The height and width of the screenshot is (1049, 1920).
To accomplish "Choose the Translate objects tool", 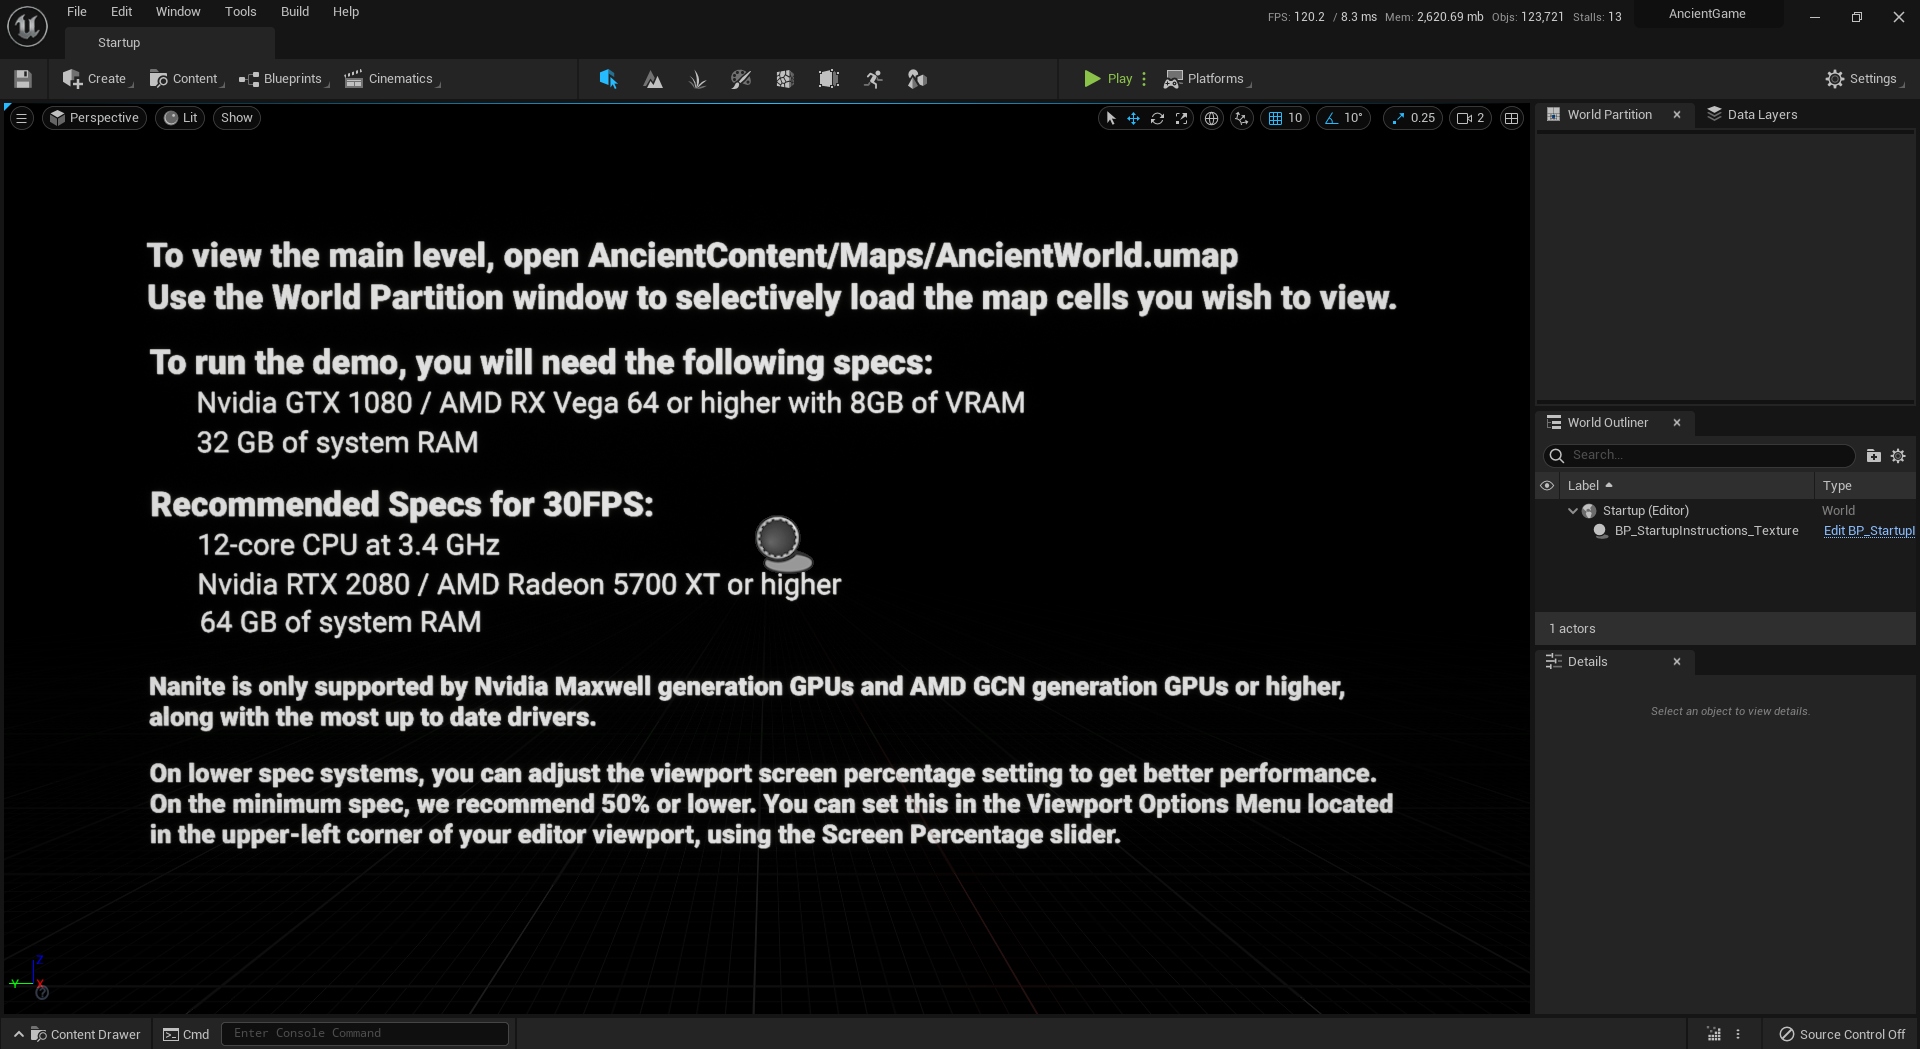I will [1133, 118].
